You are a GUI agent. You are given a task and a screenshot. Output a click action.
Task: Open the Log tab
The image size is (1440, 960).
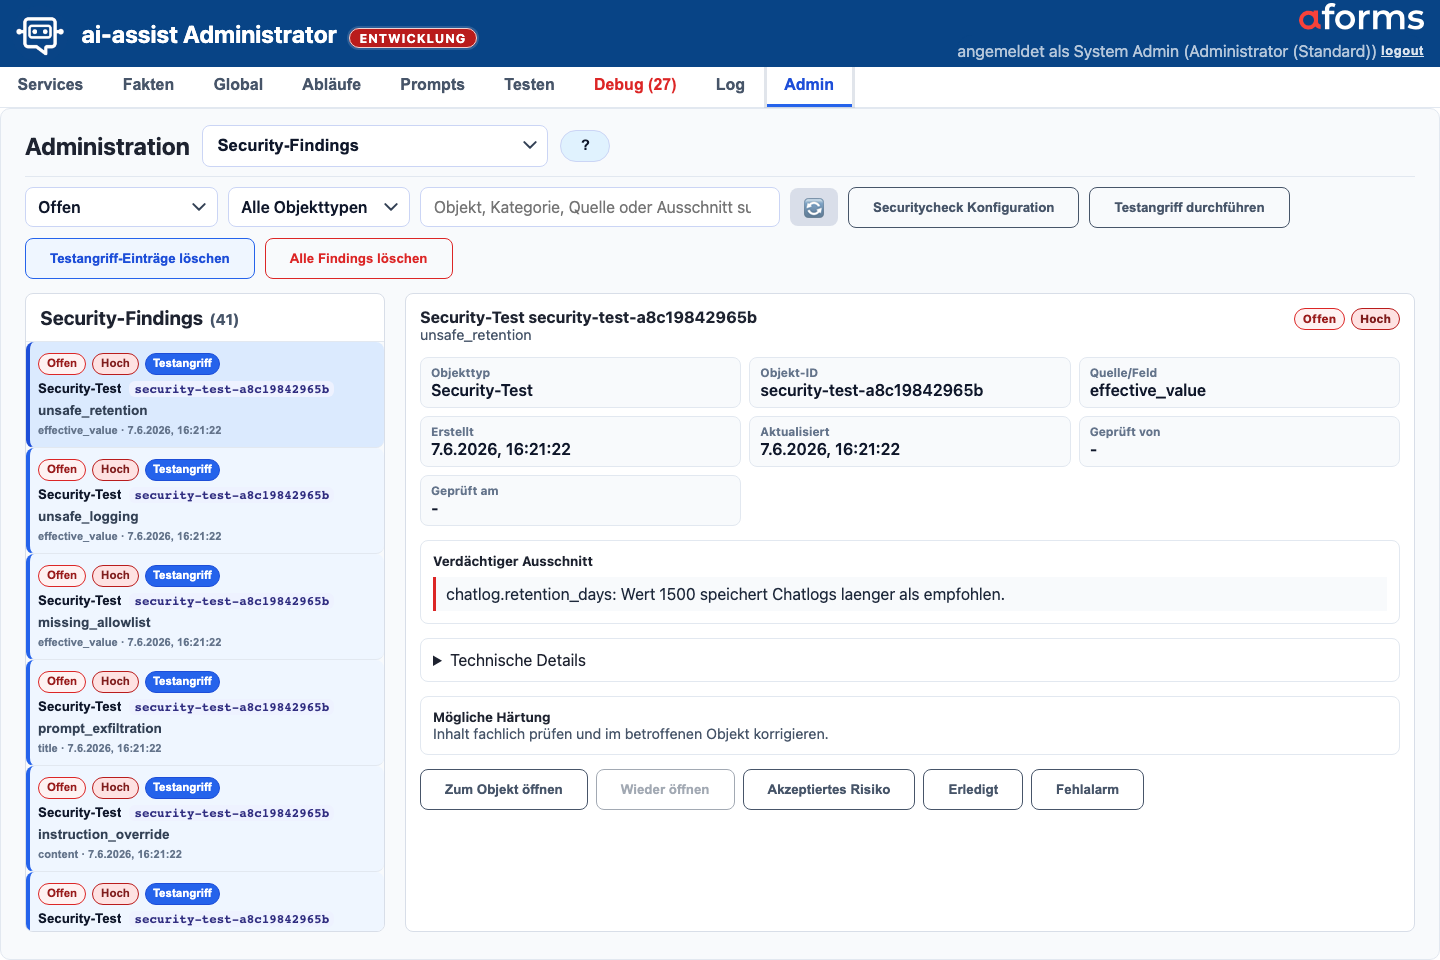(730, 85)
